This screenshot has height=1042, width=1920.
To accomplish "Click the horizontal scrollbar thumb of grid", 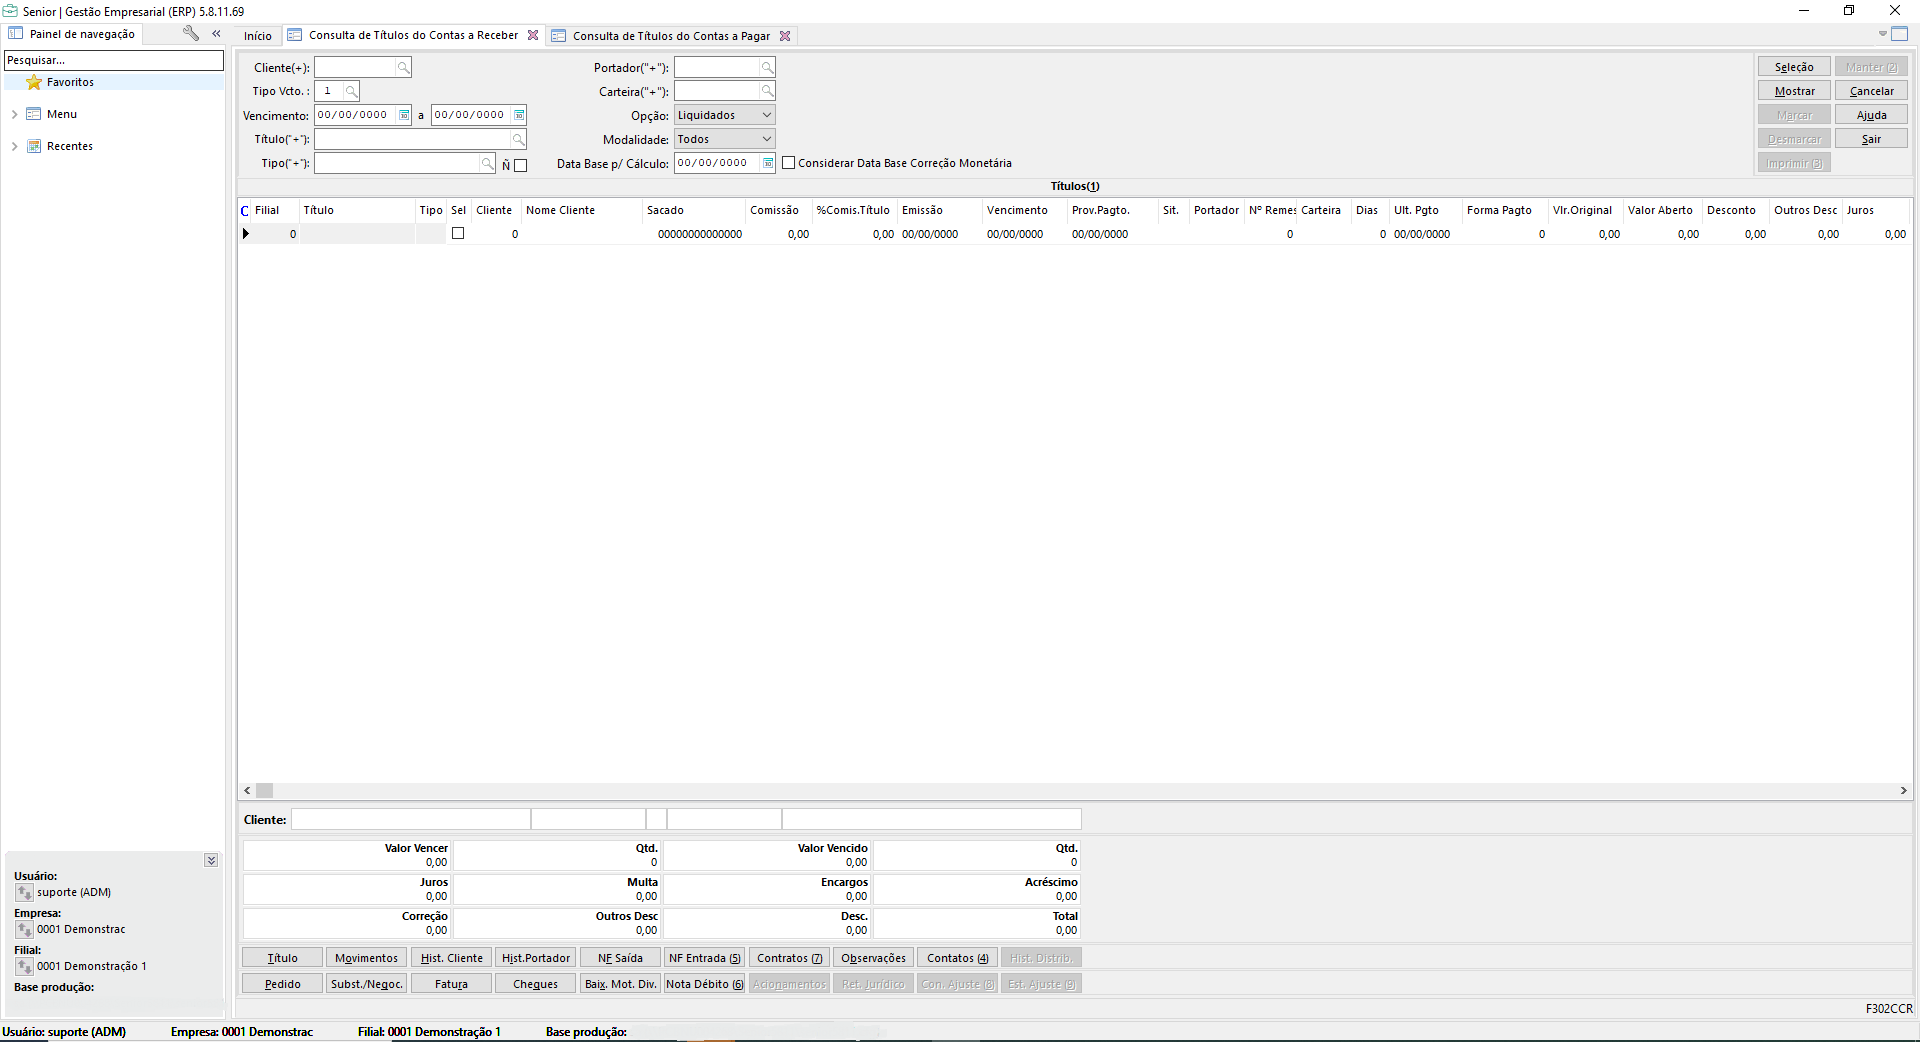I will (x=264, y=790).
